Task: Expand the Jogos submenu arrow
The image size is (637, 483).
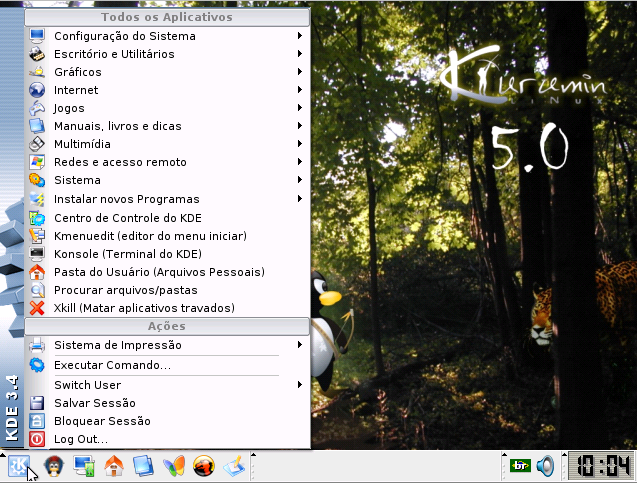Action: (300, 108)
